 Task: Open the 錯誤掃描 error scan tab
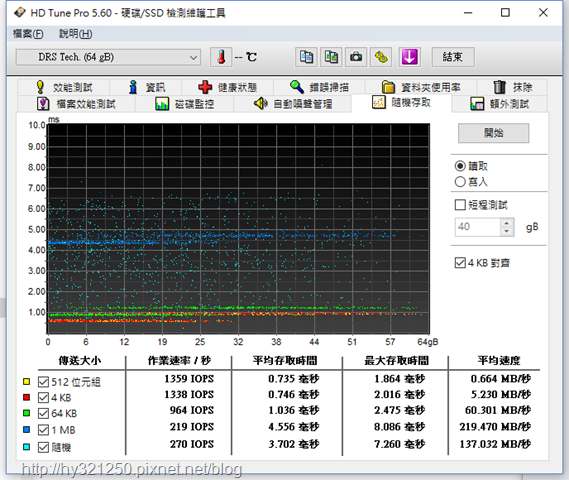point(319,87)
